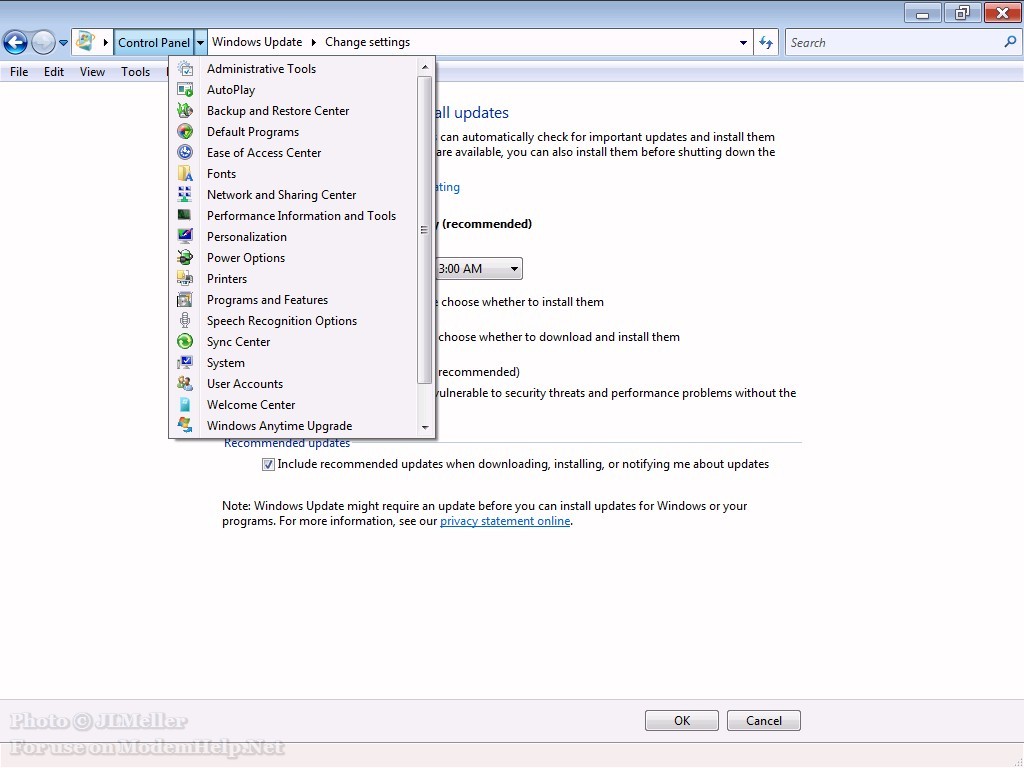
Task: Click the scroll up arrow in dropdown list
Action: [x=424, y=67]
